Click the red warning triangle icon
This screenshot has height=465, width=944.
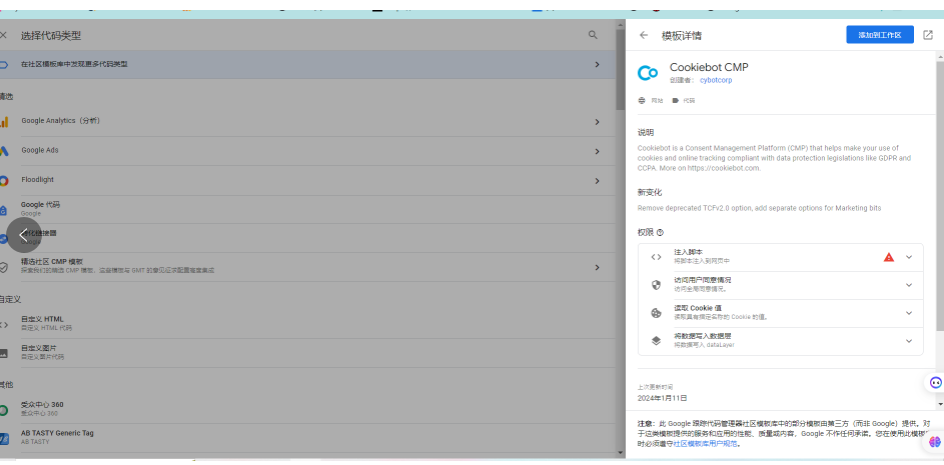[x=889, y=257]
